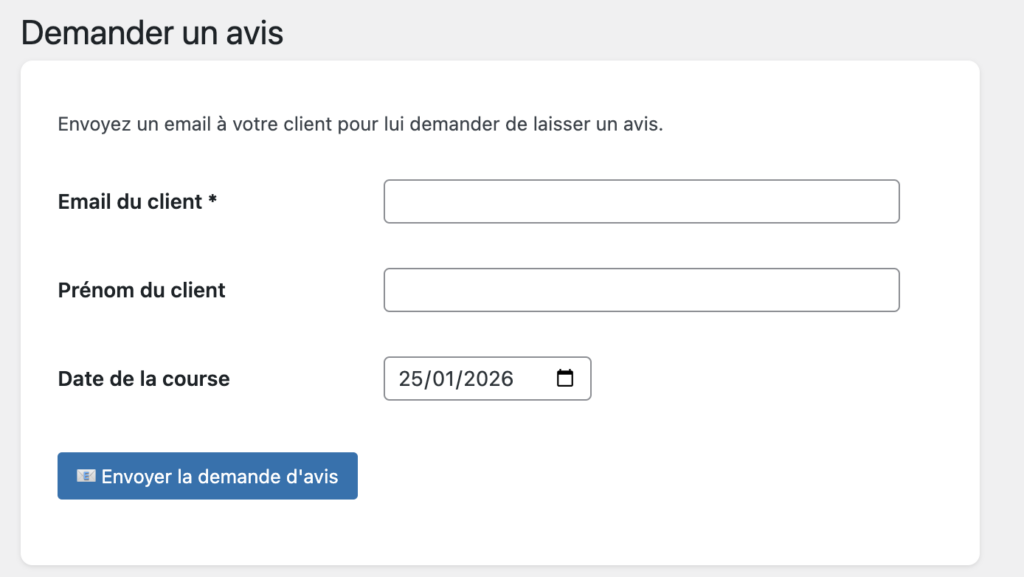Image resolution: width=1024 pixels, height=577 pixels.
Task: Click the "Date de la course" label
Action: point(143,378)
